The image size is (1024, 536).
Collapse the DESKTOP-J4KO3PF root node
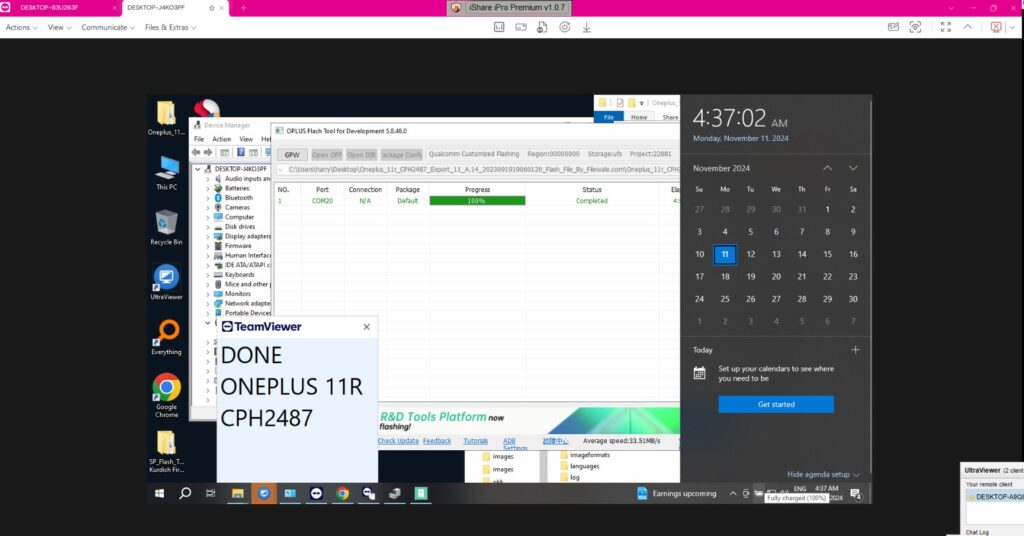pyautogui.click(x=197, y=168)
